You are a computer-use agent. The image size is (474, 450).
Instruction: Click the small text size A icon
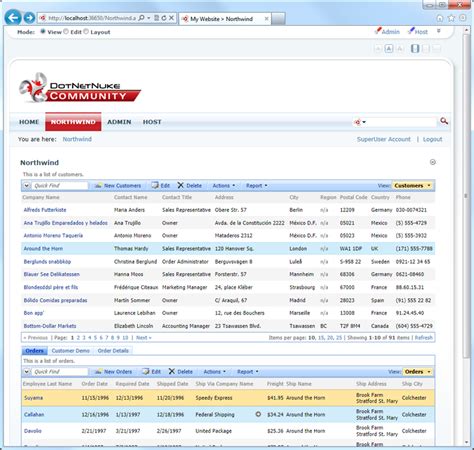click(x=378, y=49)
